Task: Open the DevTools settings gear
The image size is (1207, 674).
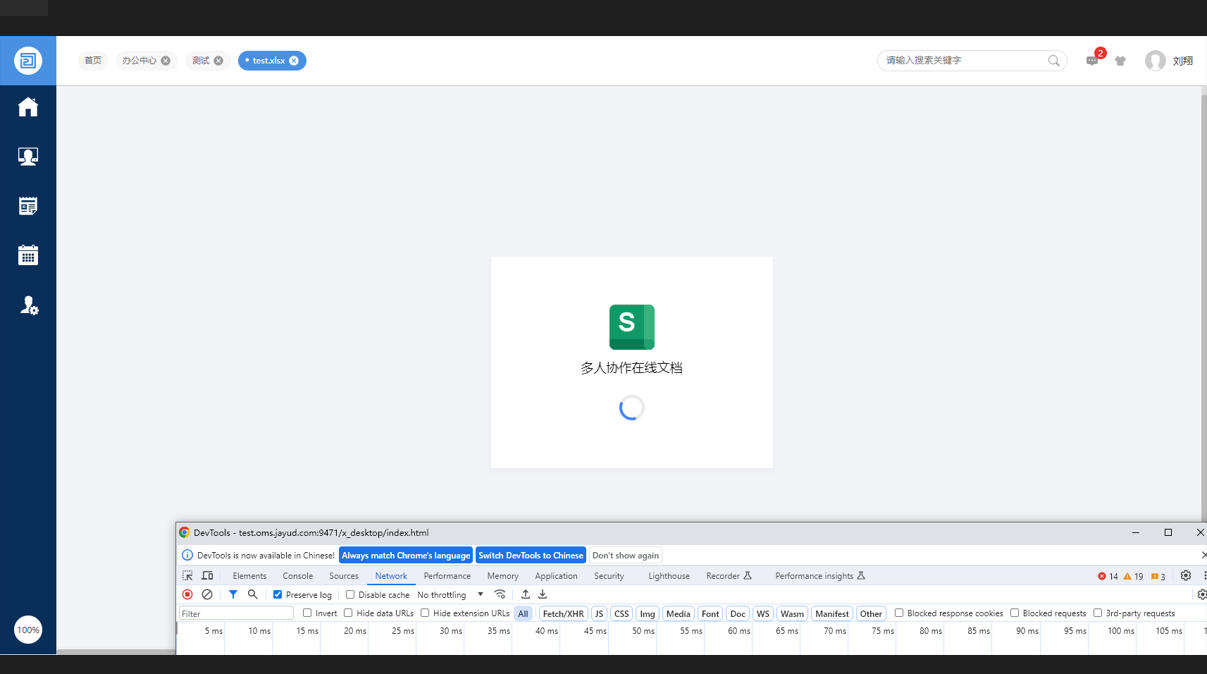Action: (1185, 576)
